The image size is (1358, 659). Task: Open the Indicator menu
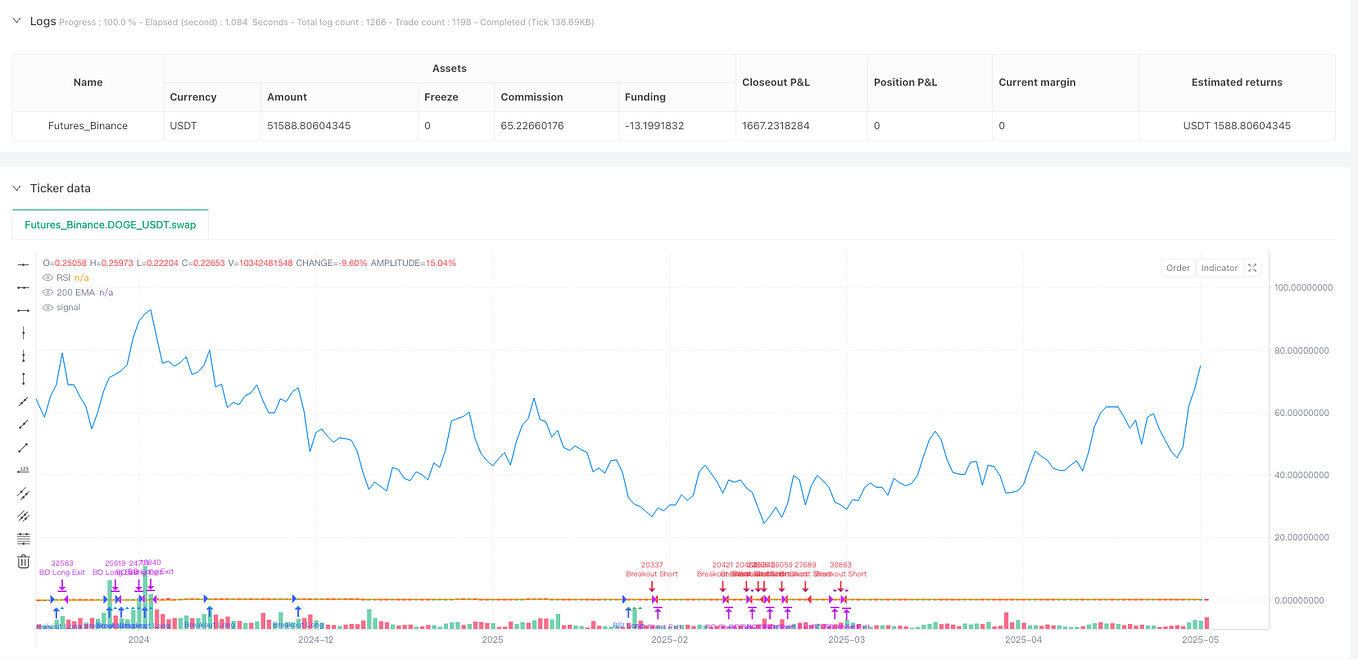1219,267
